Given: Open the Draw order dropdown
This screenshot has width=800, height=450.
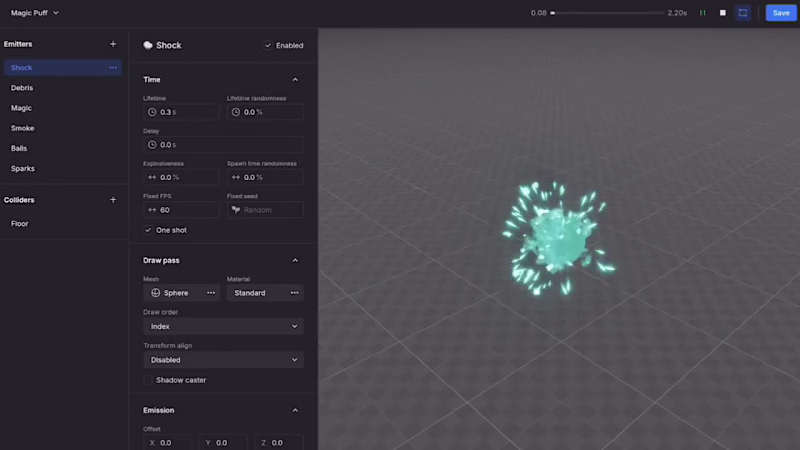Looking at the screenshot, I should click(223, 327).
